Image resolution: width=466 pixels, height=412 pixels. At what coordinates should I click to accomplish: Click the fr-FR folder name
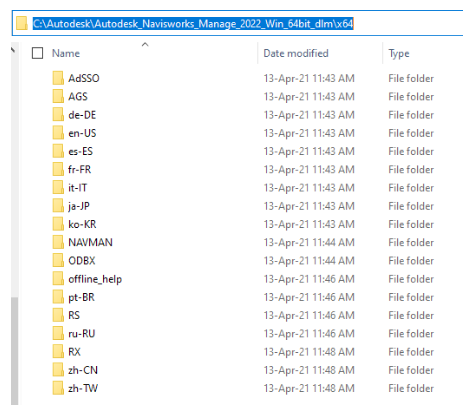(79, 170)
